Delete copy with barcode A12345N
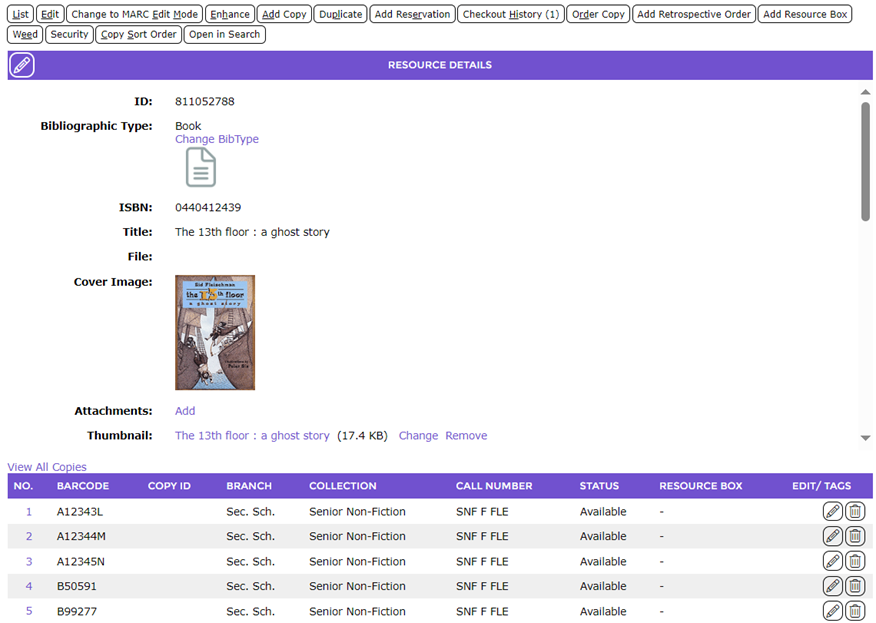The width and height of the screenshot is (876, 623). coord(855,561)
